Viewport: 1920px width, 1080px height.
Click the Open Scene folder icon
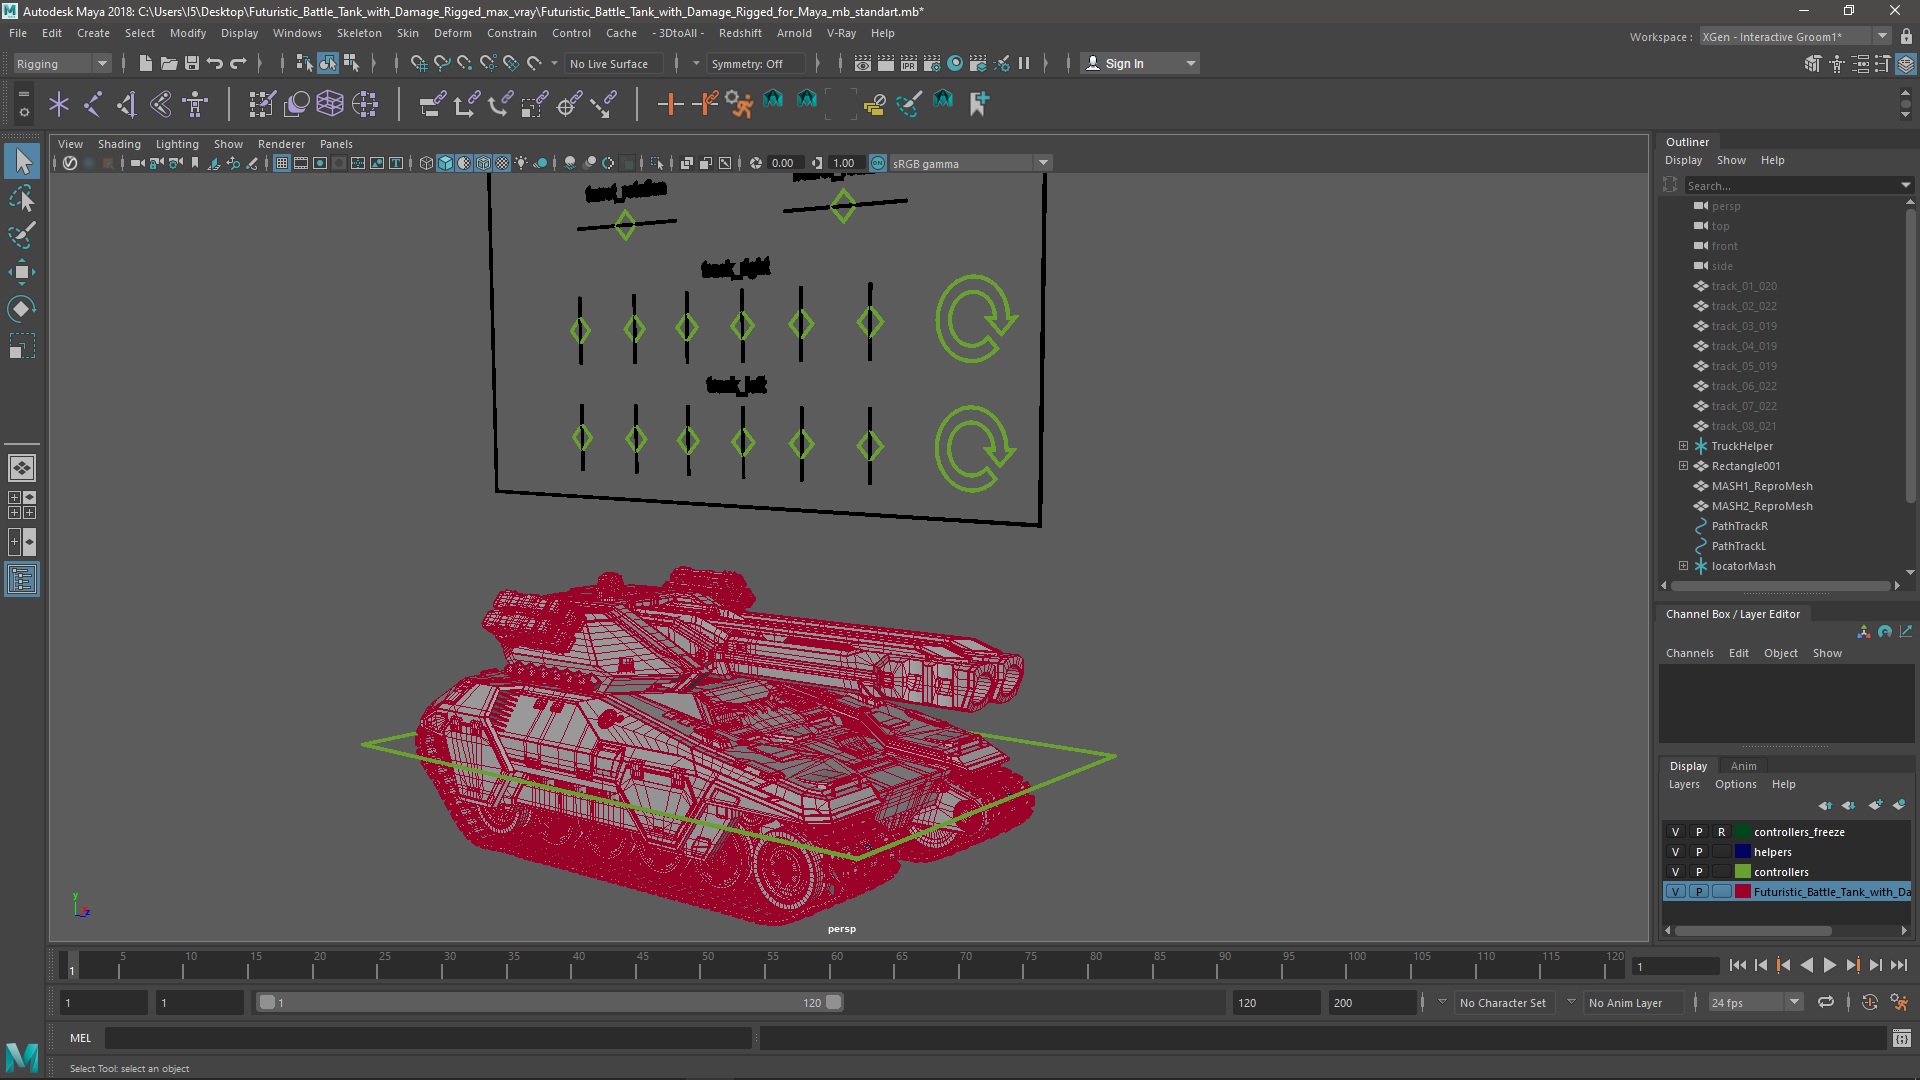pos(168,63)
